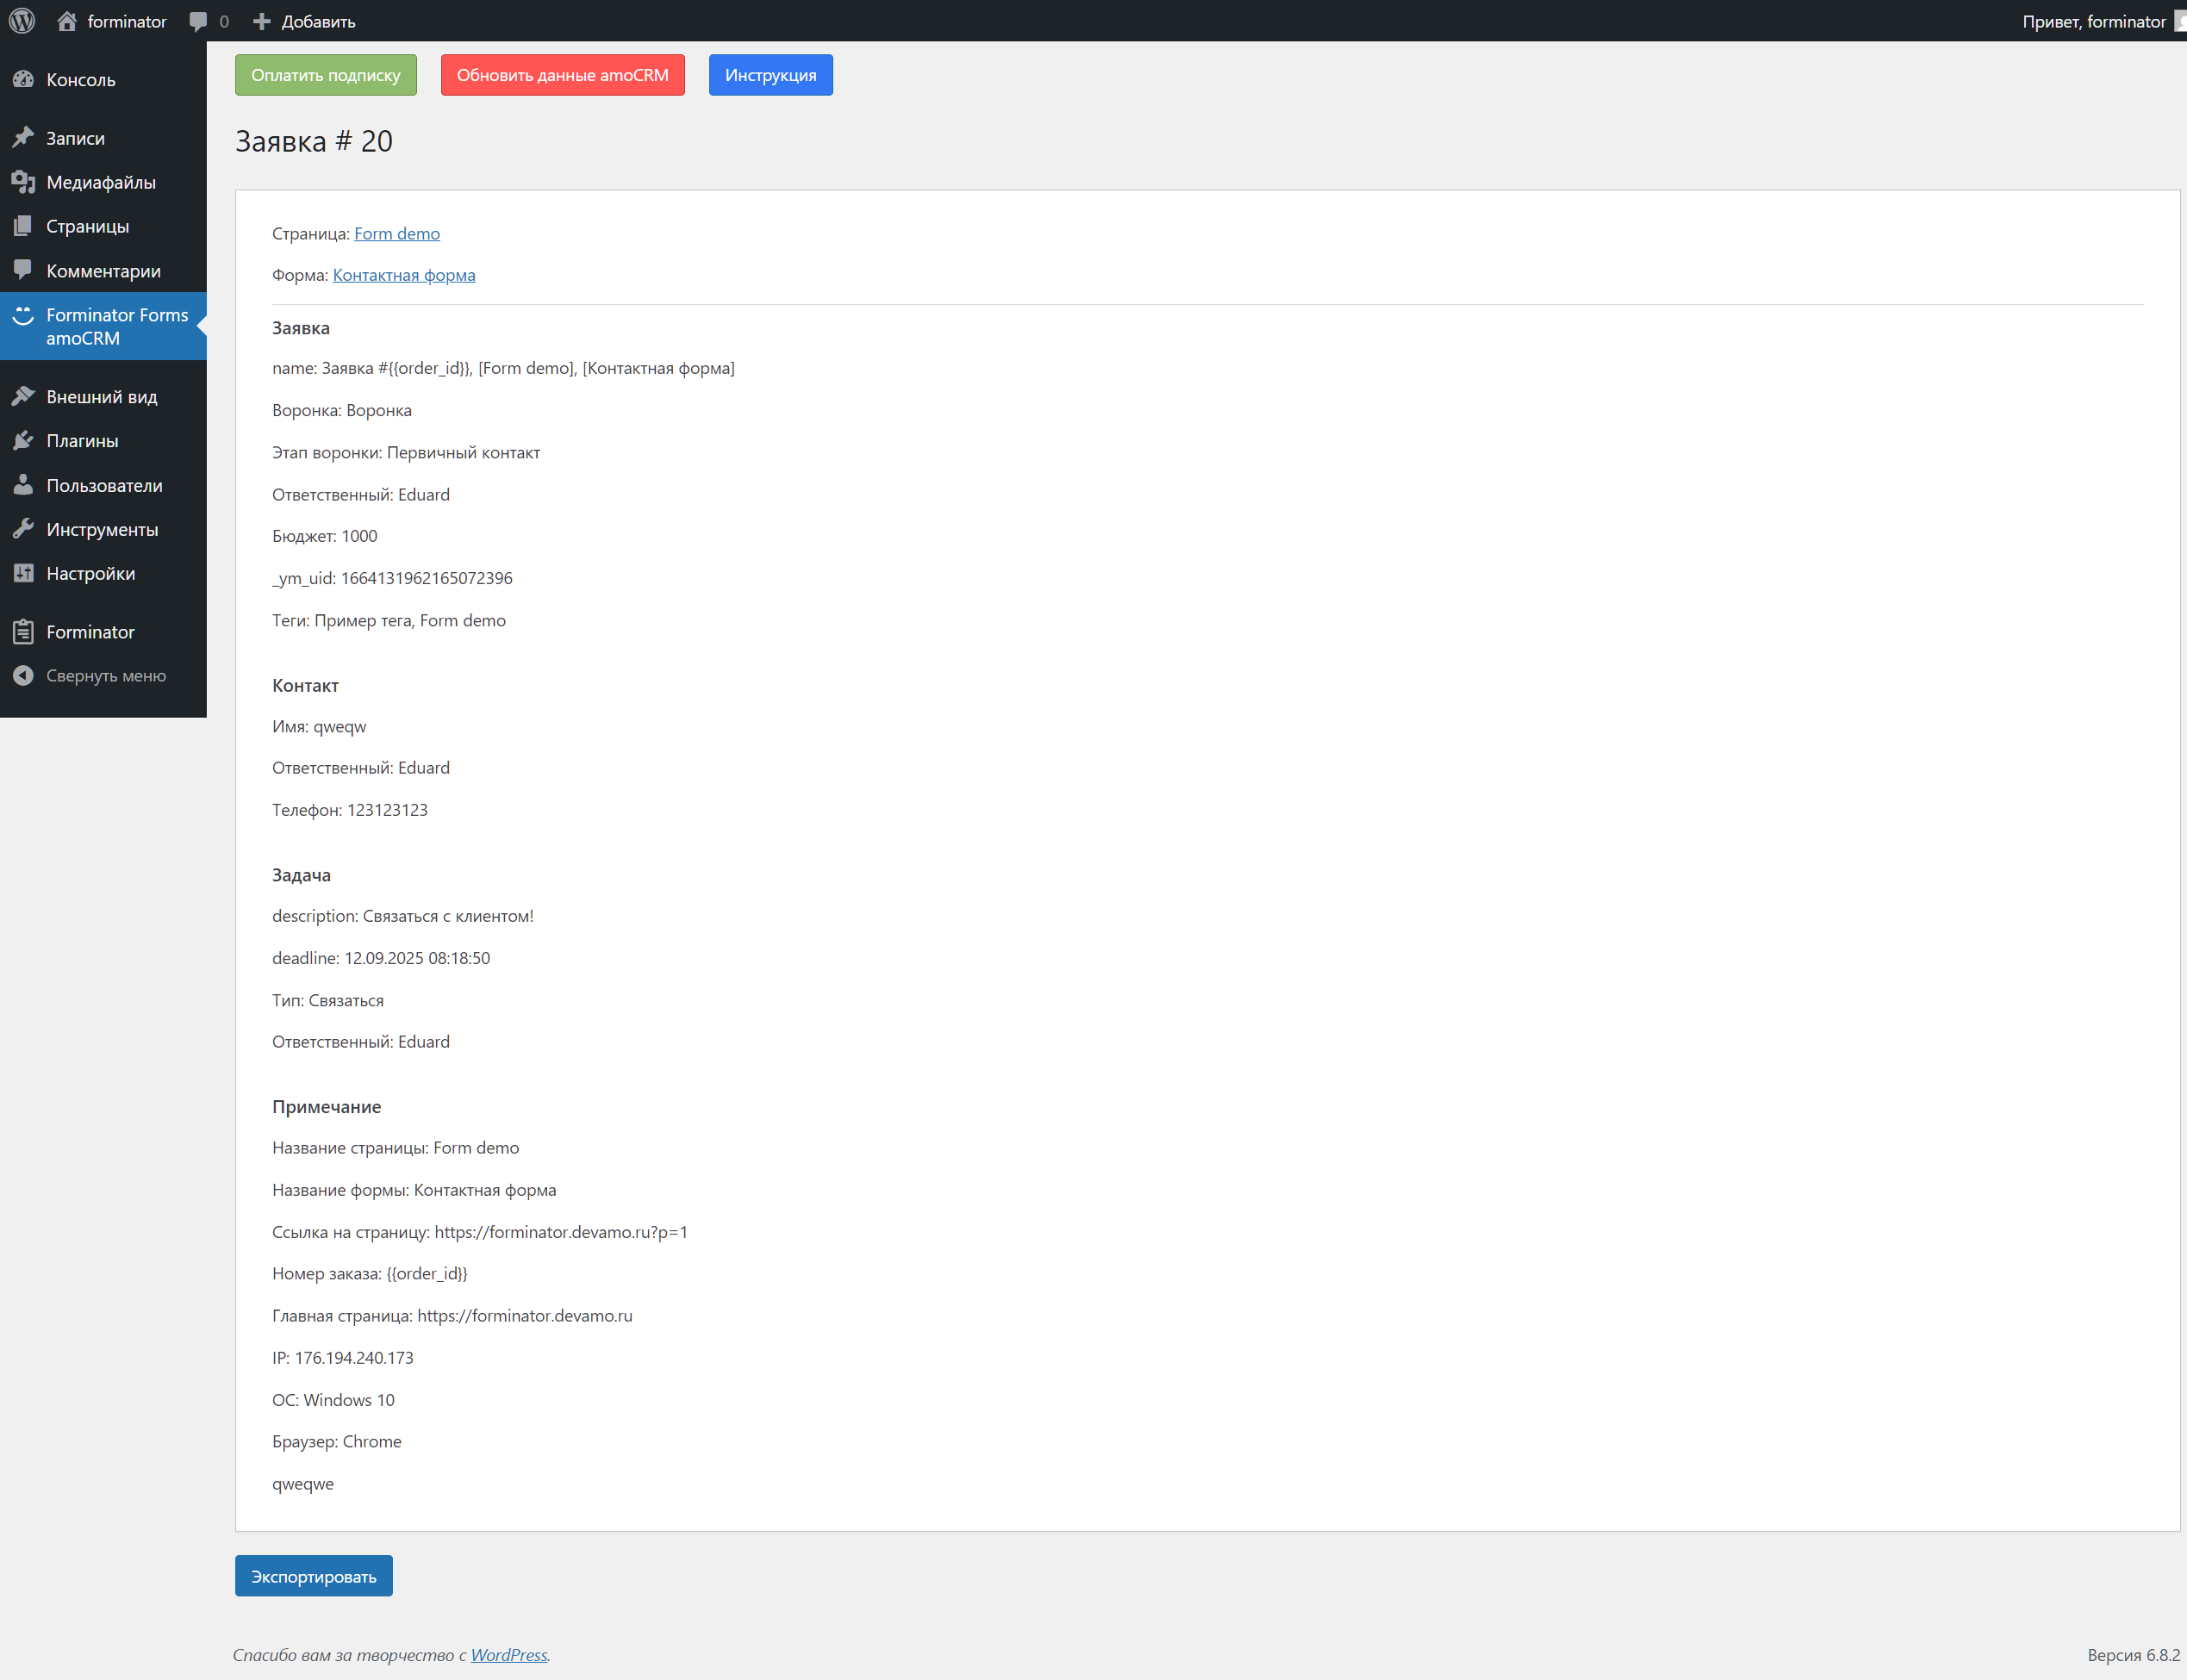The image size is (2187, 1680).
Task: Click the Примечание section heading
Action: (x=327, y=1107)
